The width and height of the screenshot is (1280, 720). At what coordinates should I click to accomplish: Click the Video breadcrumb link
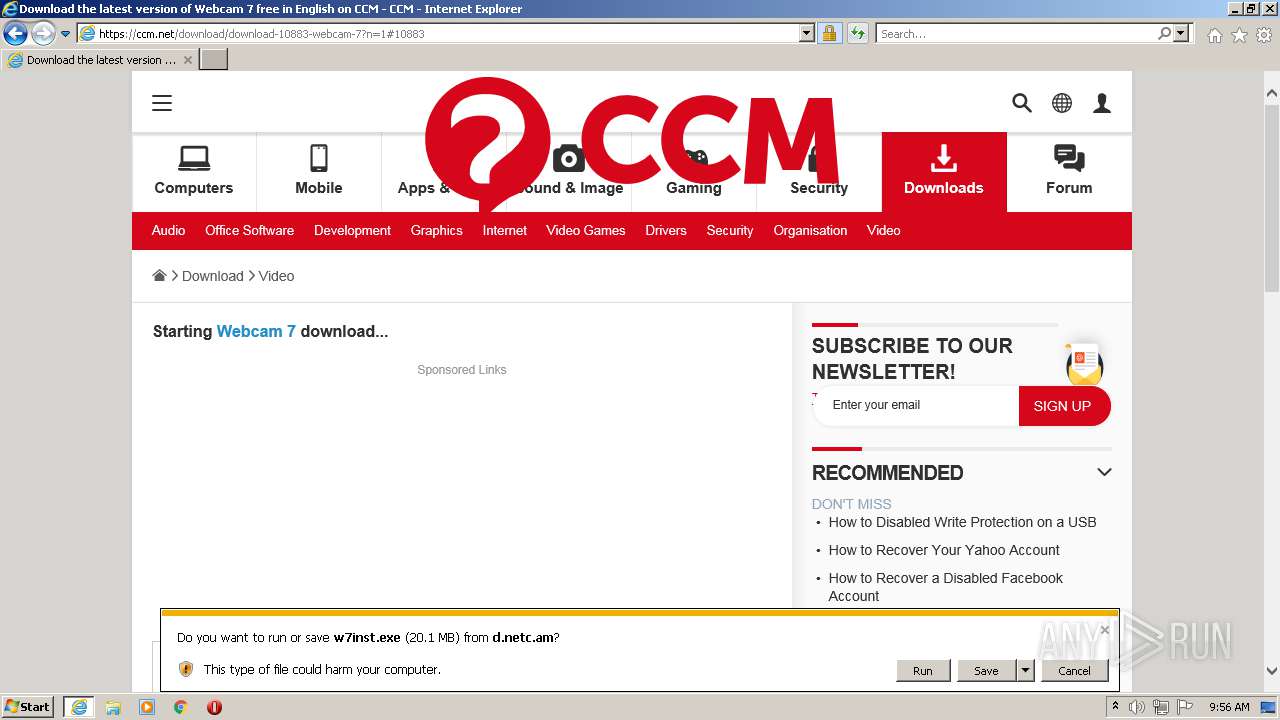pyautogui.click(x=276, y=276)
